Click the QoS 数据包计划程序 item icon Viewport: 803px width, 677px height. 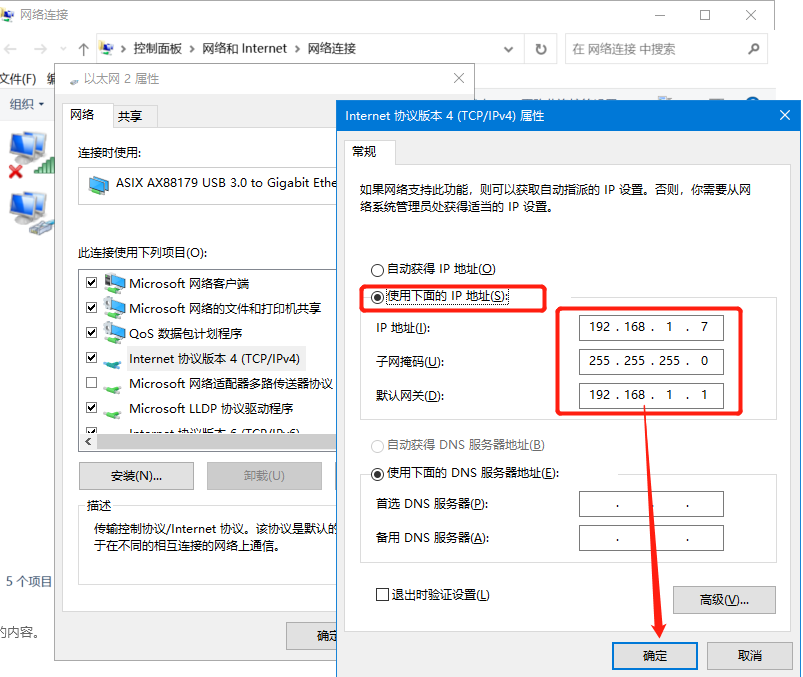(115, 333)
